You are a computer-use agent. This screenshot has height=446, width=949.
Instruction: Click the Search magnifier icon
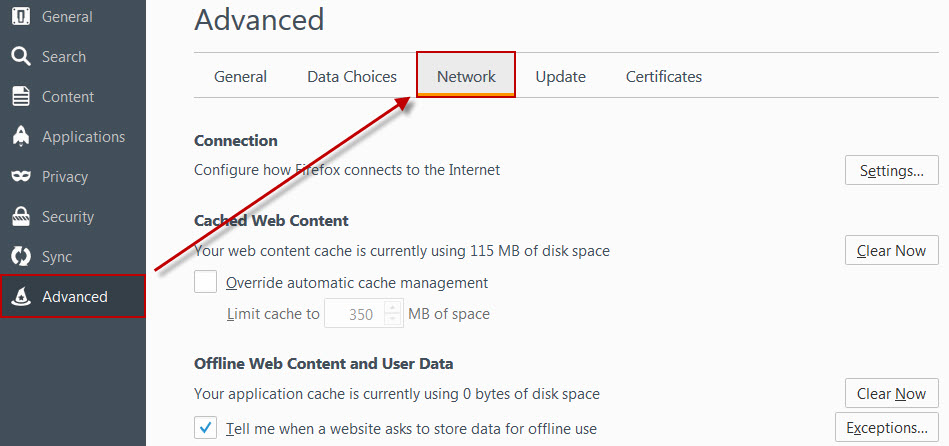[x=20, y=57]
